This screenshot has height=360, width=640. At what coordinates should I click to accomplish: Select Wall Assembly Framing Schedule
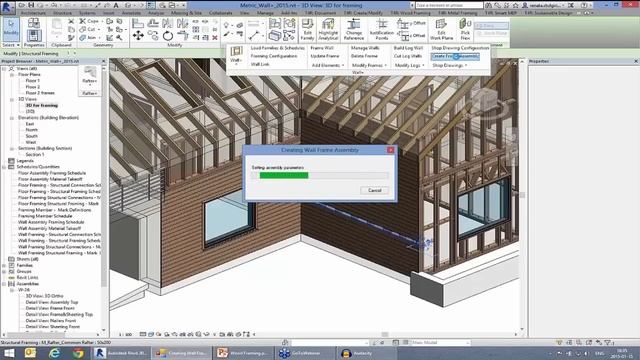tap(51, 222)
